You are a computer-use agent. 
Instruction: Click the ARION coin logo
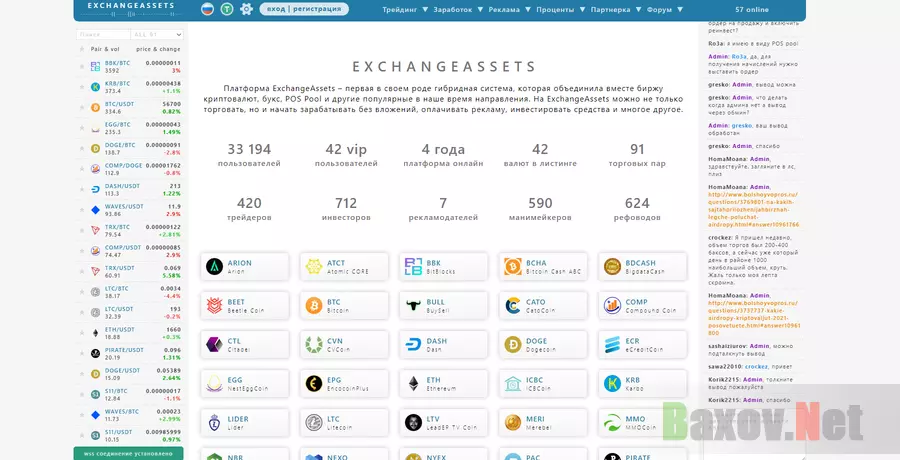tap(214, 266)
